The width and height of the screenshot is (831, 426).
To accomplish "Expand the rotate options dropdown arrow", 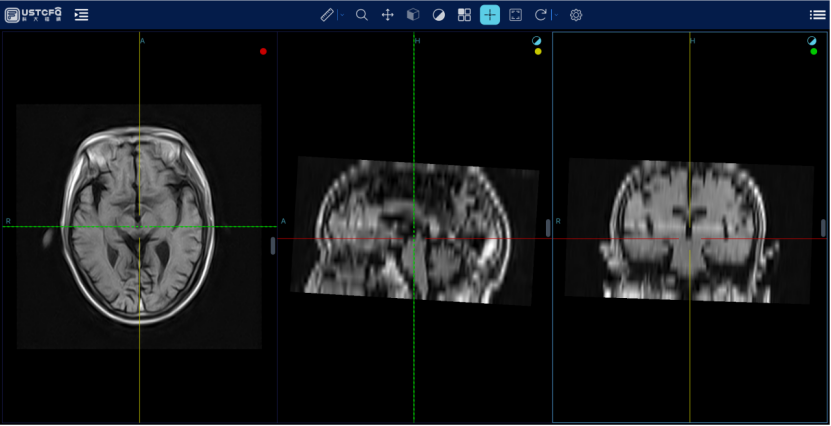I will coord(555,15).
